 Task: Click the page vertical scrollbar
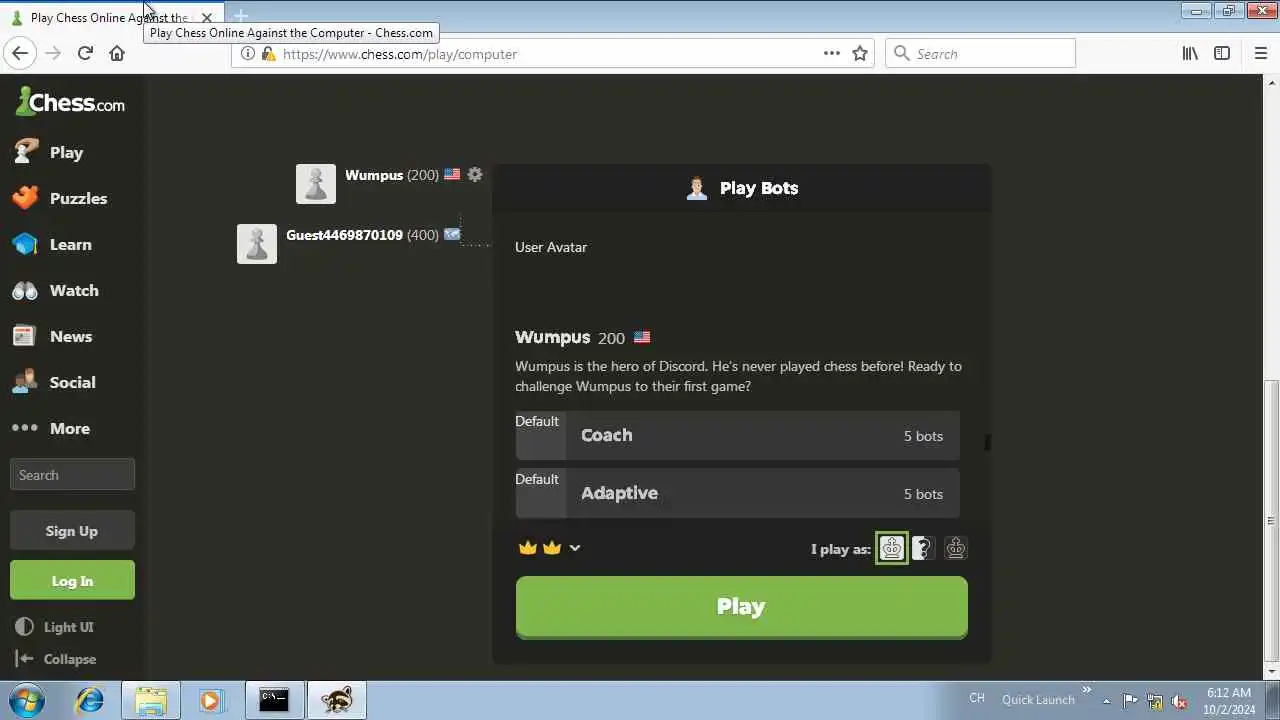tap(1272, 520)
